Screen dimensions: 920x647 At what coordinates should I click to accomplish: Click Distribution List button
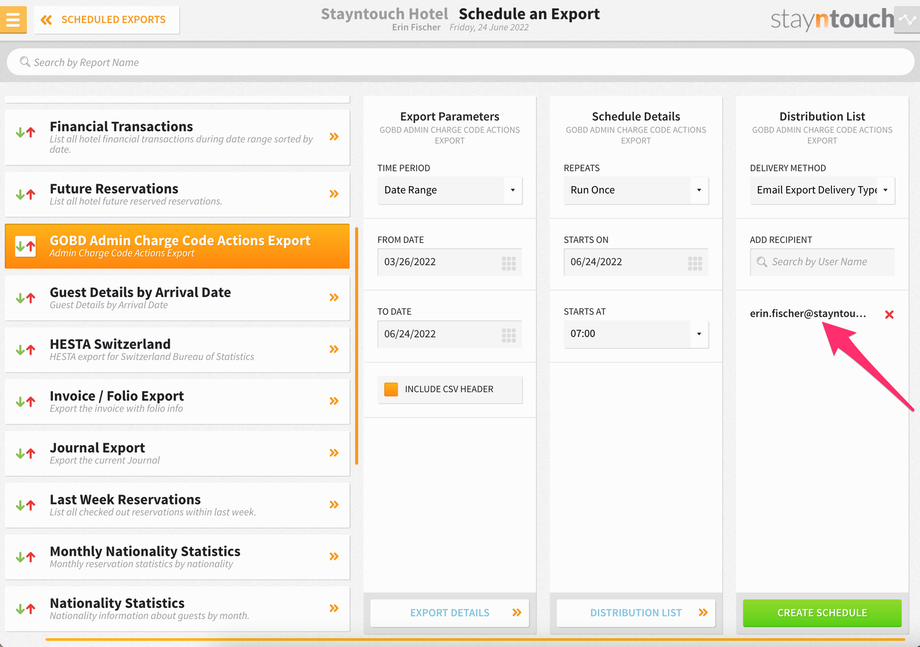pos(636,613)
